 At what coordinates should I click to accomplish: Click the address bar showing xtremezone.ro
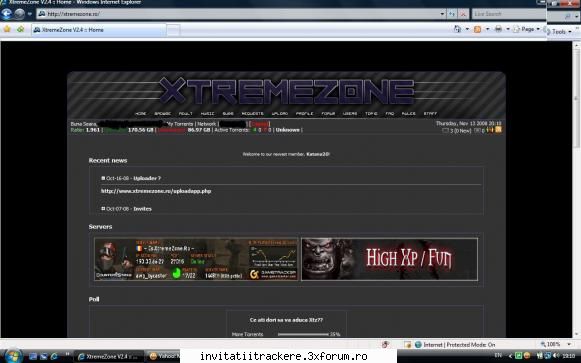pyautogui.click(x=238, y=14)
